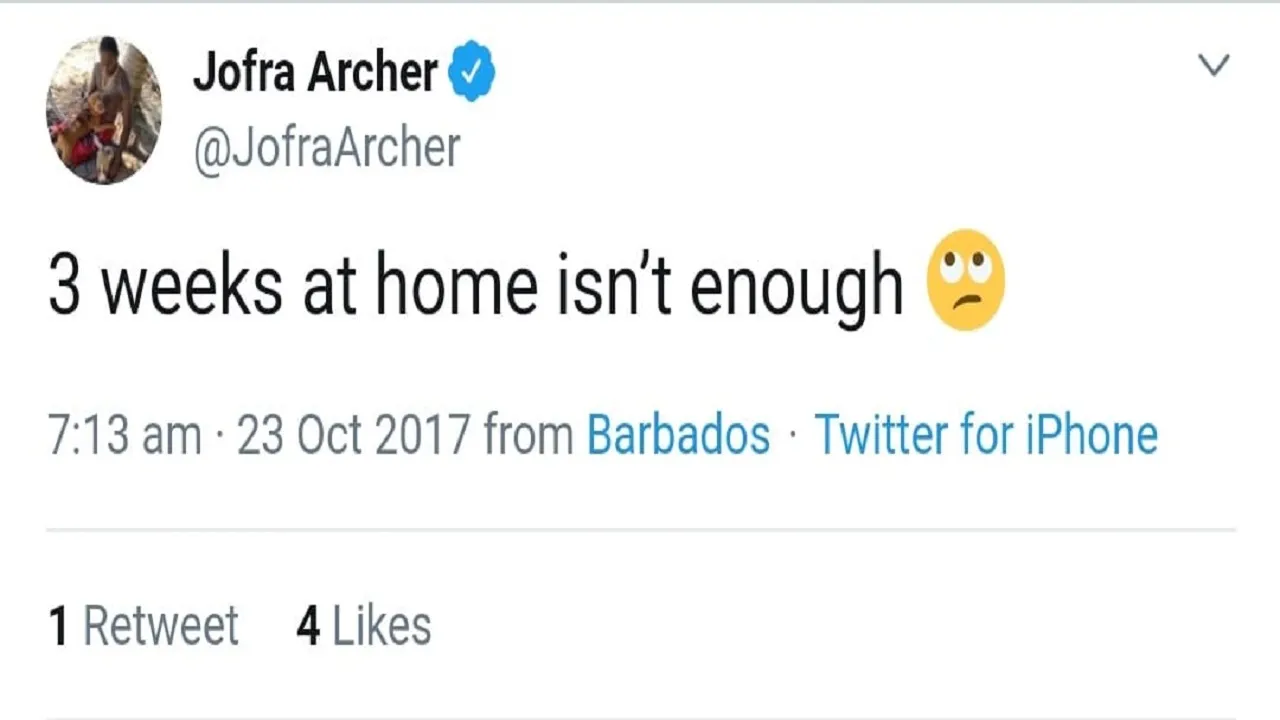Click the 7:13 am timestamp

(x=125, y=436)
